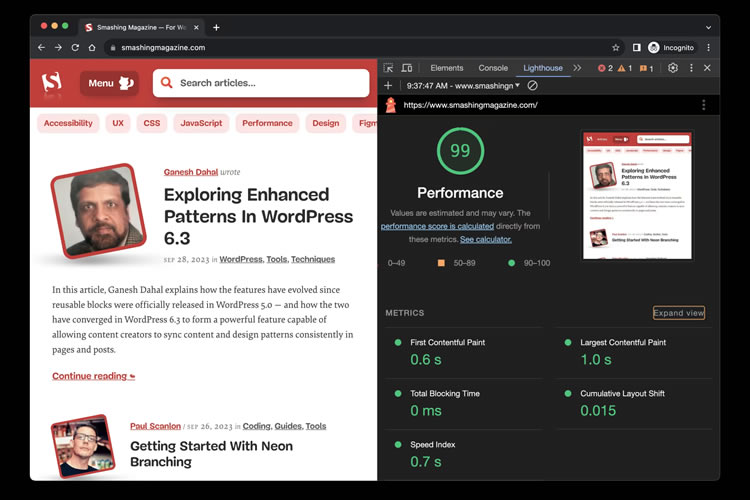750x500 pixels.
Task: Bookmark this page with the star icon
Action: pyautogui.click(x=616, y=47)
